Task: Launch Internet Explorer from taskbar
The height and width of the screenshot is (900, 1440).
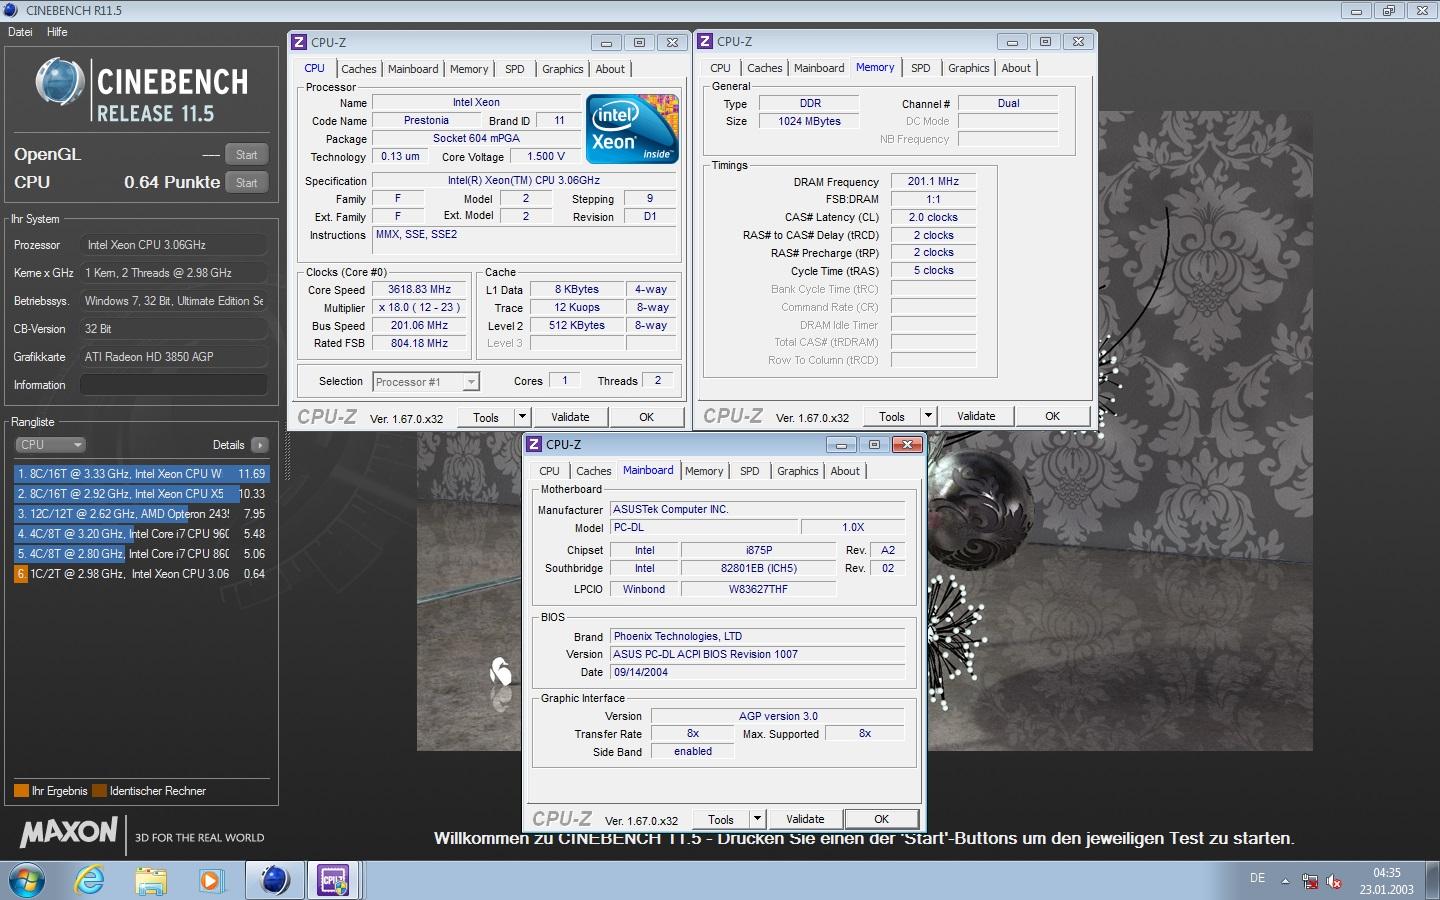Action: coord(90,880)
